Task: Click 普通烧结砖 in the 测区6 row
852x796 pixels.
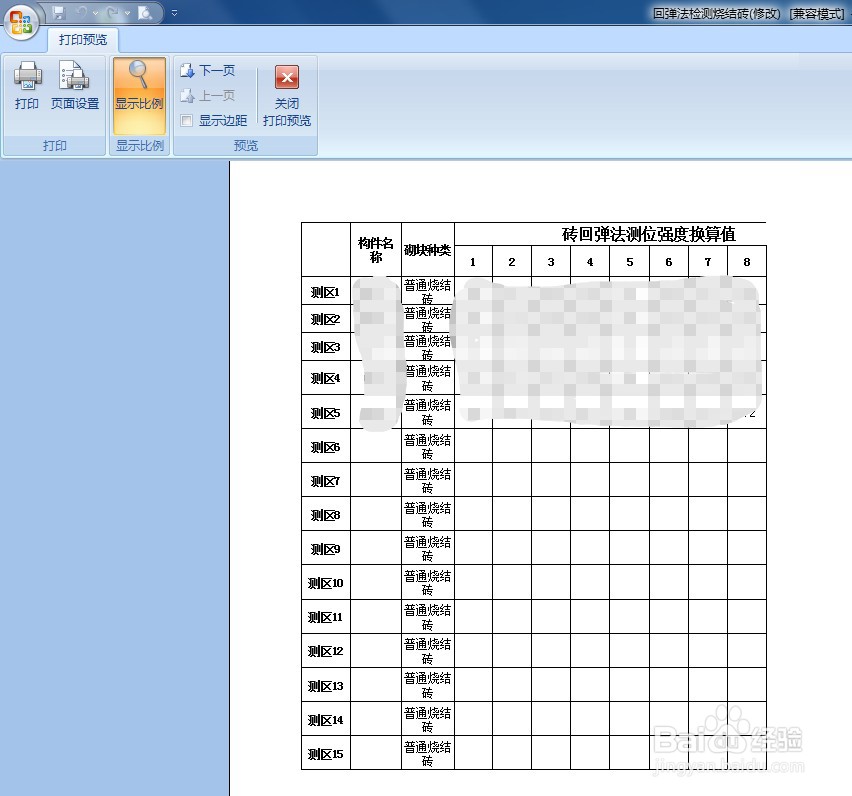Action: pyautogui.click(x=428, y=447)
